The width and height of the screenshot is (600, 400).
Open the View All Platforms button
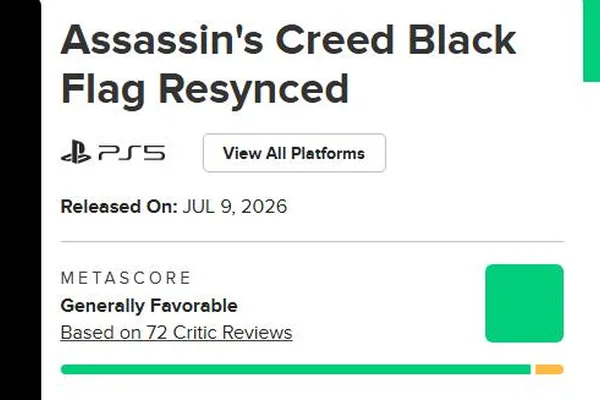[294, 153]
